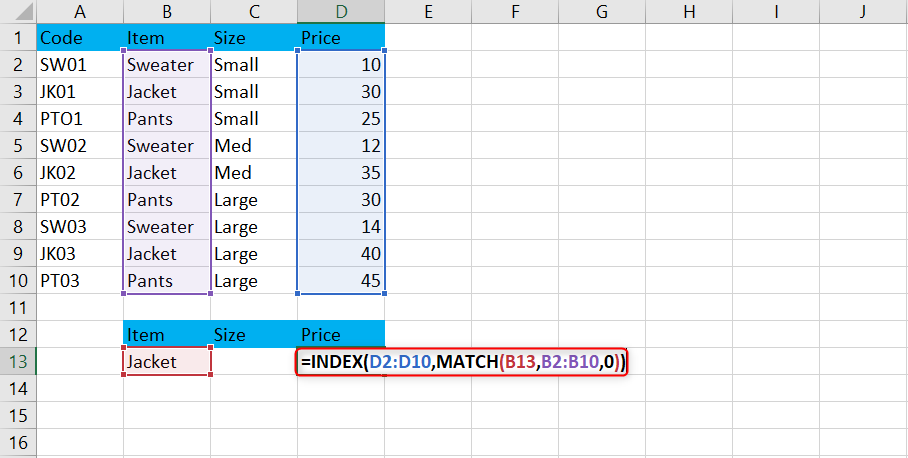This screenshot has width=908, height=458.
Task: Select cell D6 showing 35
Action: [341, 173]
